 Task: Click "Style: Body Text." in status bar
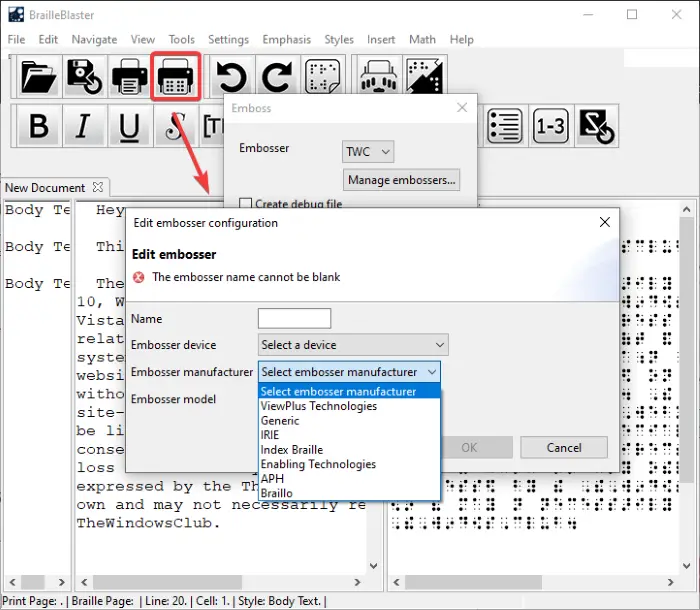coord(279,601)
